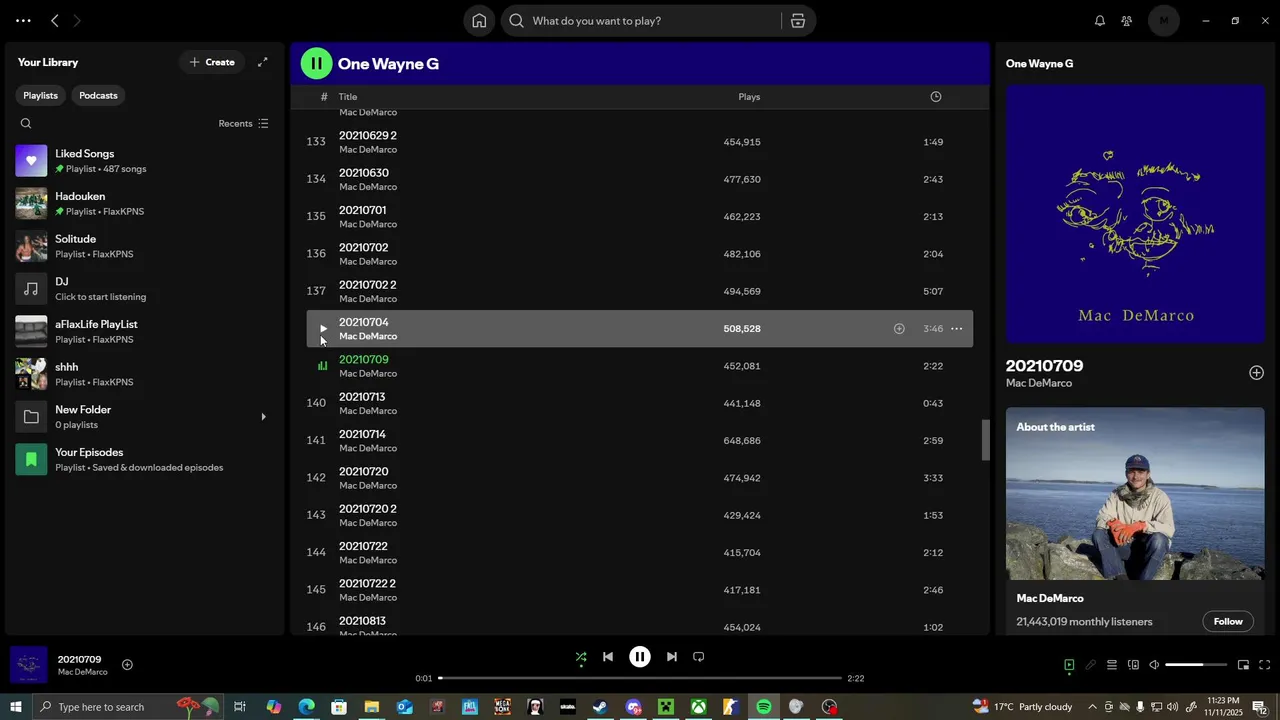Filter library by Podcasts
The image size is (1280, 720).
pyautogui.click(x=98, y=96)
